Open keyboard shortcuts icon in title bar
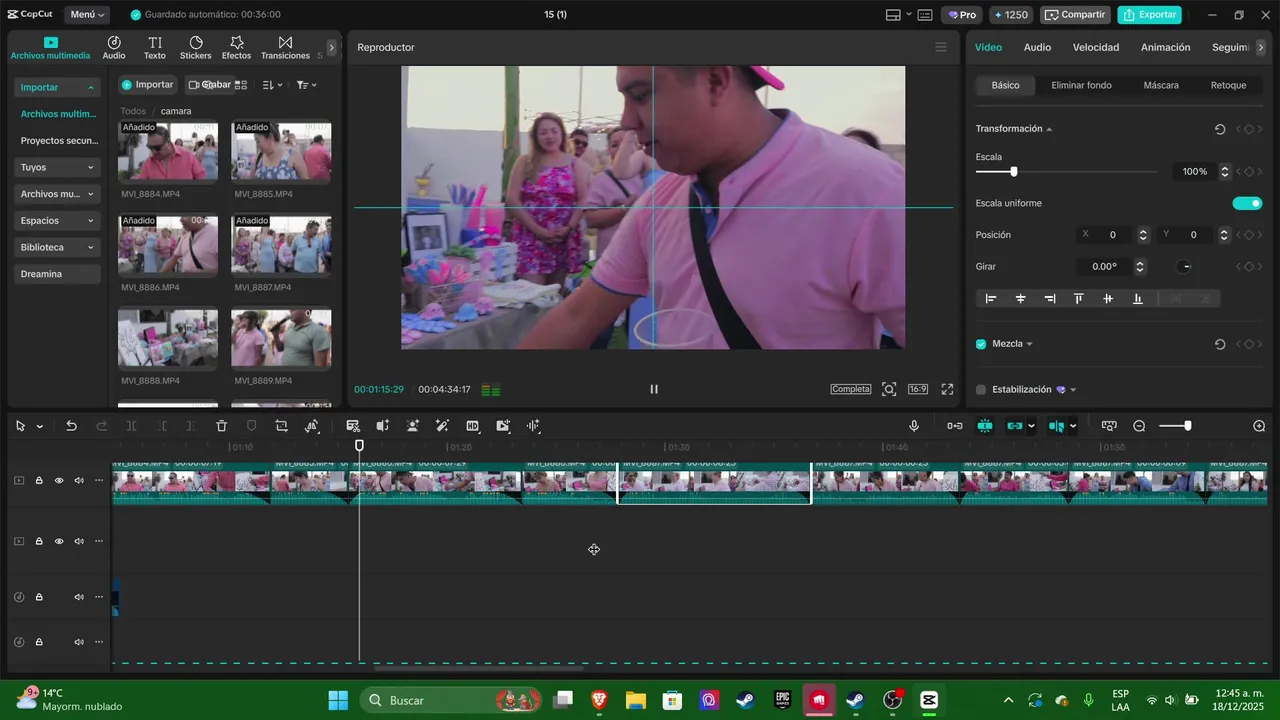Screen dimensions: 1280x720 [925, 15]
